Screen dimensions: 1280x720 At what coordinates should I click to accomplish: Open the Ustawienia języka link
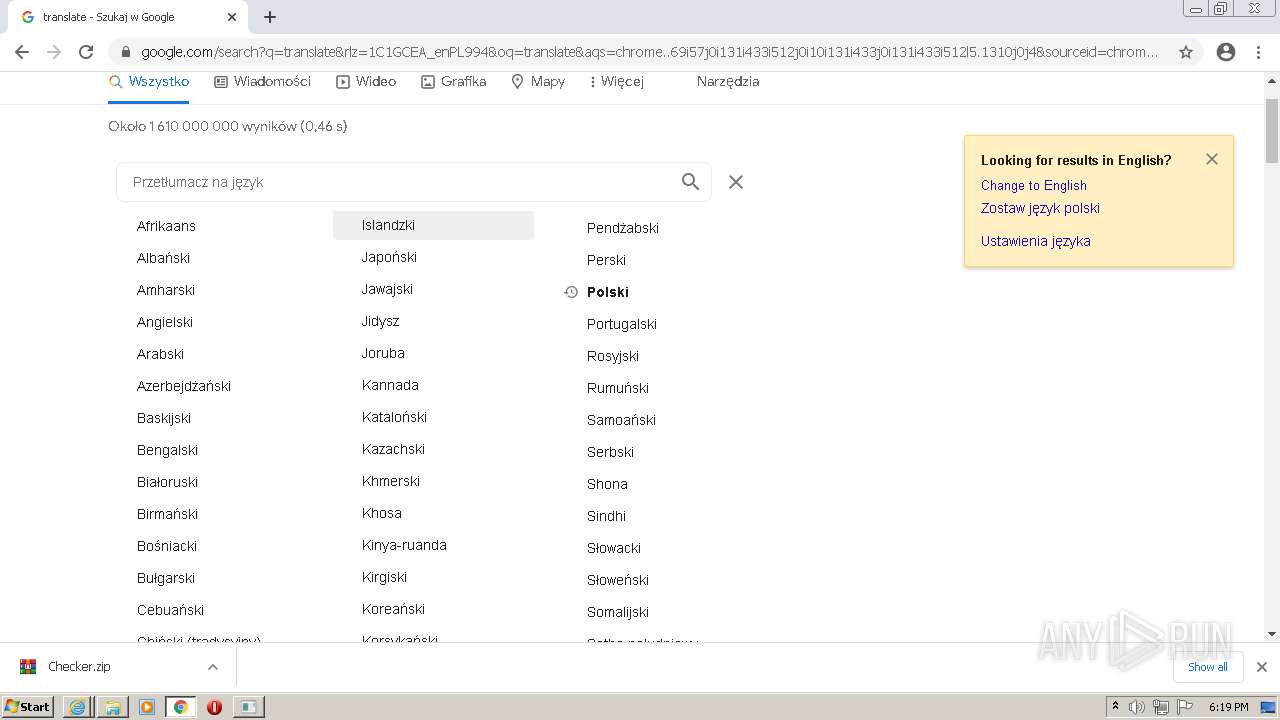point(1035,241)
